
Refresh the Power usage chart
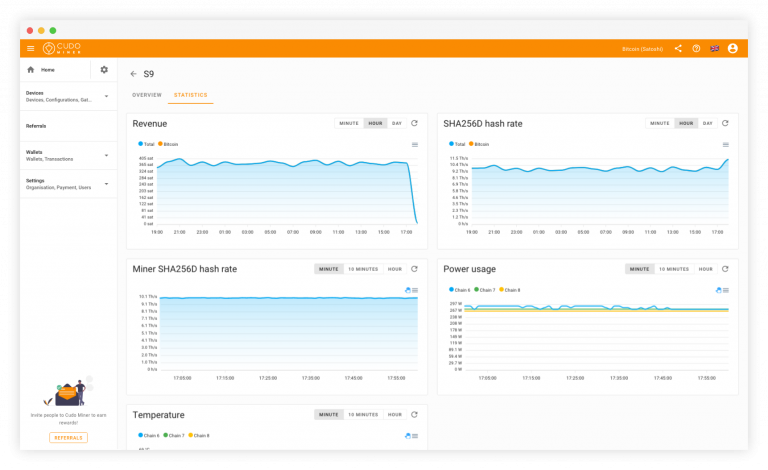tap(725, 269)
